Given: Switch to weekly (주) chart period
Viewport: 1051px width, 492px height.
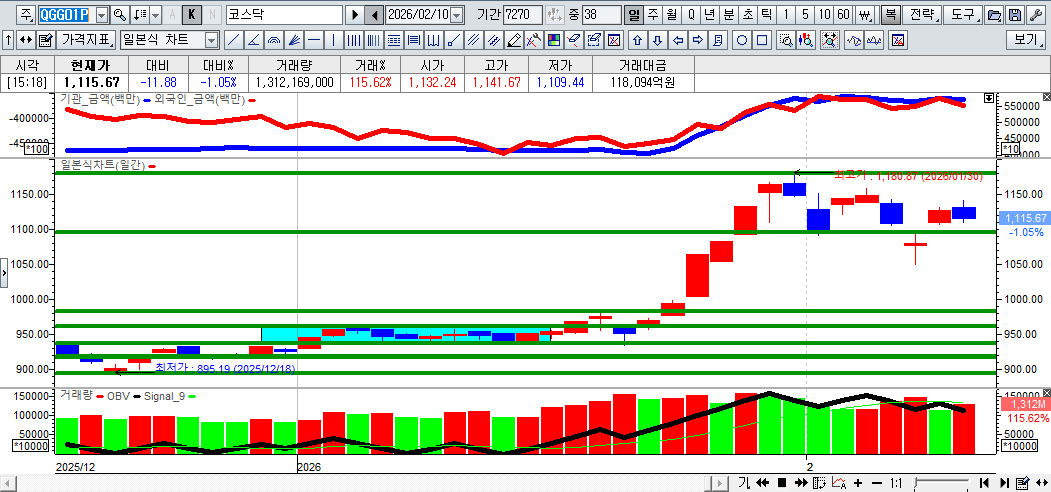Looking at the screenshot, I should [653, 15].
